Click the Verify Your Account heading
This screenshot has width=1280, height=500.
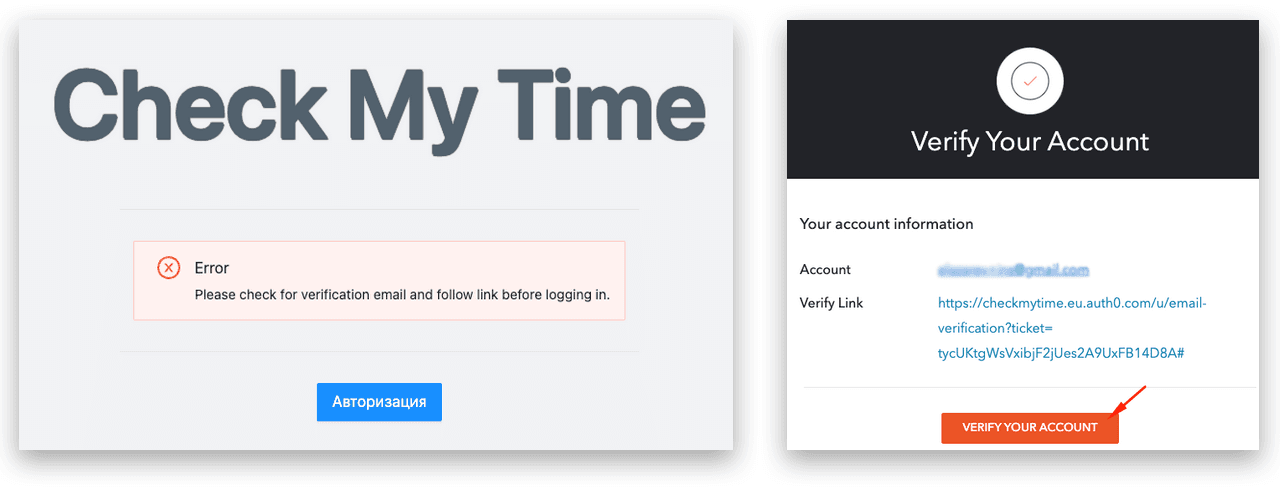pyautogui.click(x=1030, y=141)
